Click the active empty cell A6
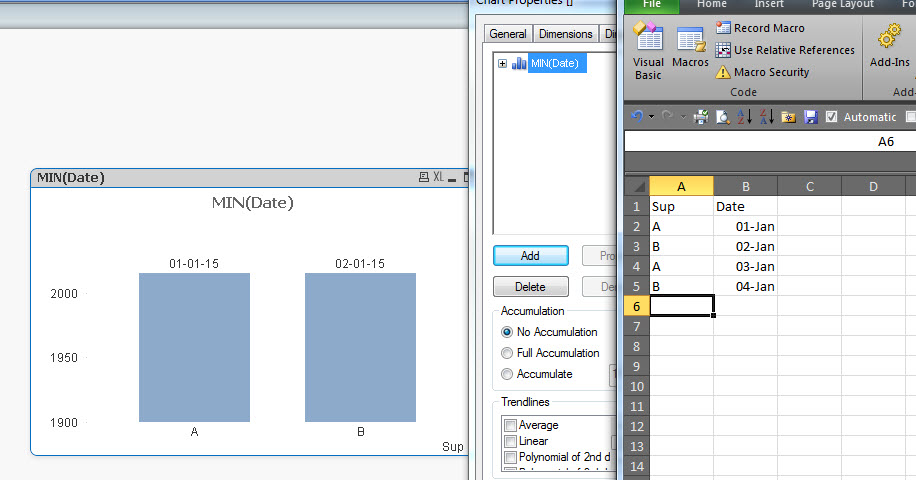This screenshot has height=480, width=916. 682,306
